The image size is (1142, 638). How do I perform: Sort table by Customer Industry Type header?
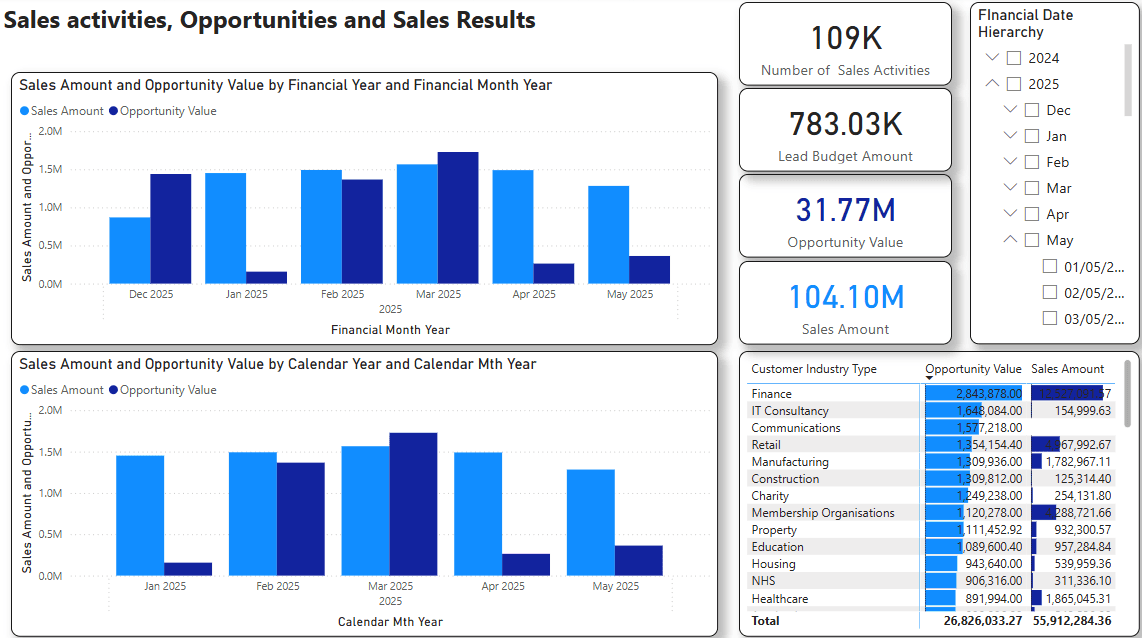coord(813,369)
